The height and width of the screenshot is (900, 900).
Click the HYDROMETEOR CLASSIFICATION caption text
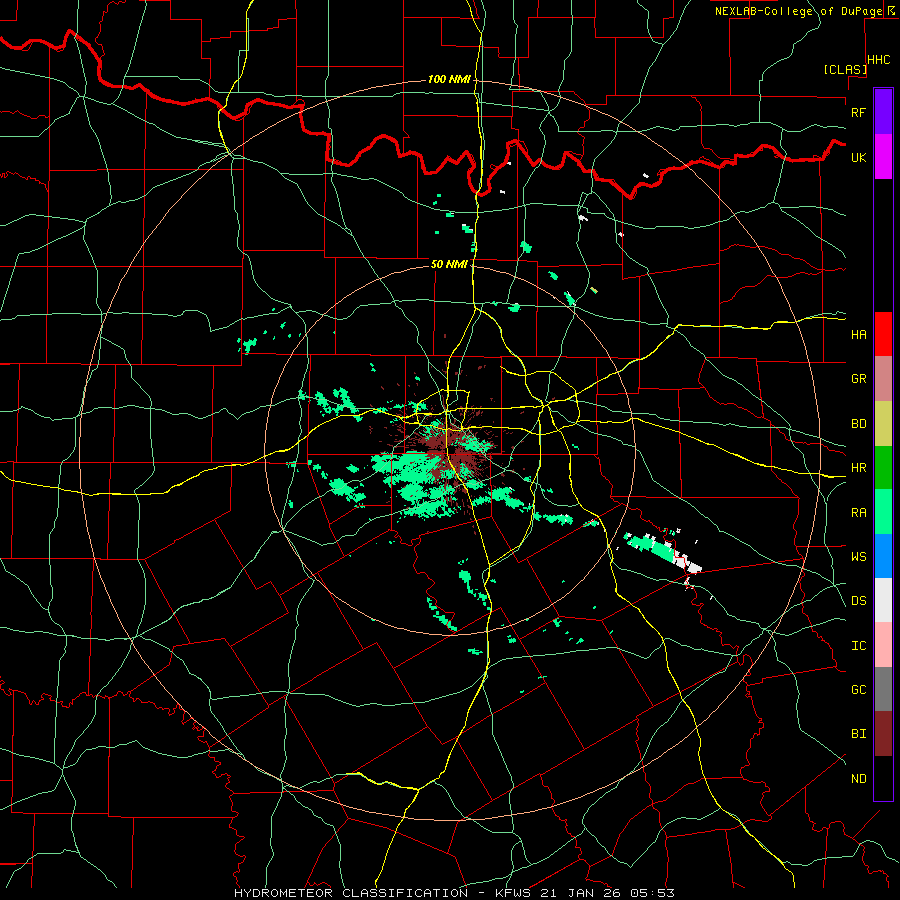click(x=351, y=893)
